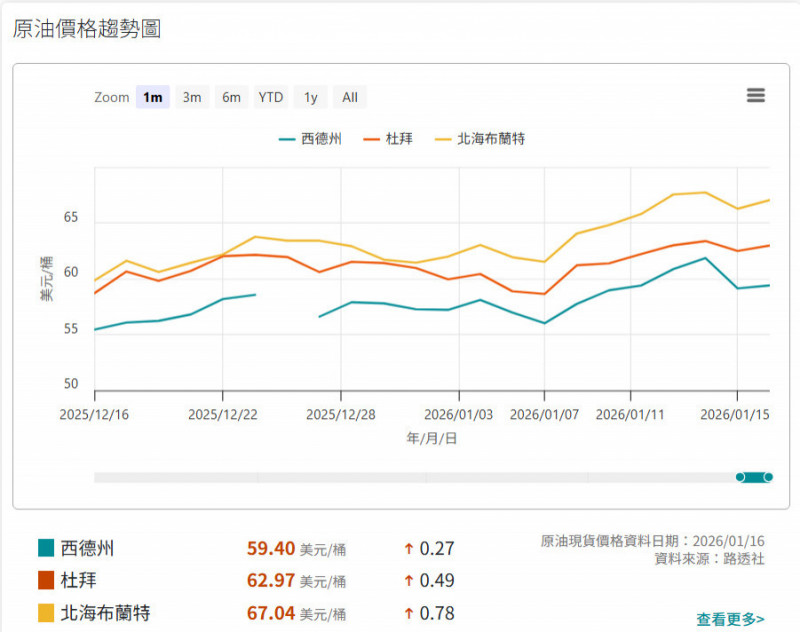This screenshot has width=800, height=632.
Task: Click the teal 西德州 color square
Action: pos(46,548)
